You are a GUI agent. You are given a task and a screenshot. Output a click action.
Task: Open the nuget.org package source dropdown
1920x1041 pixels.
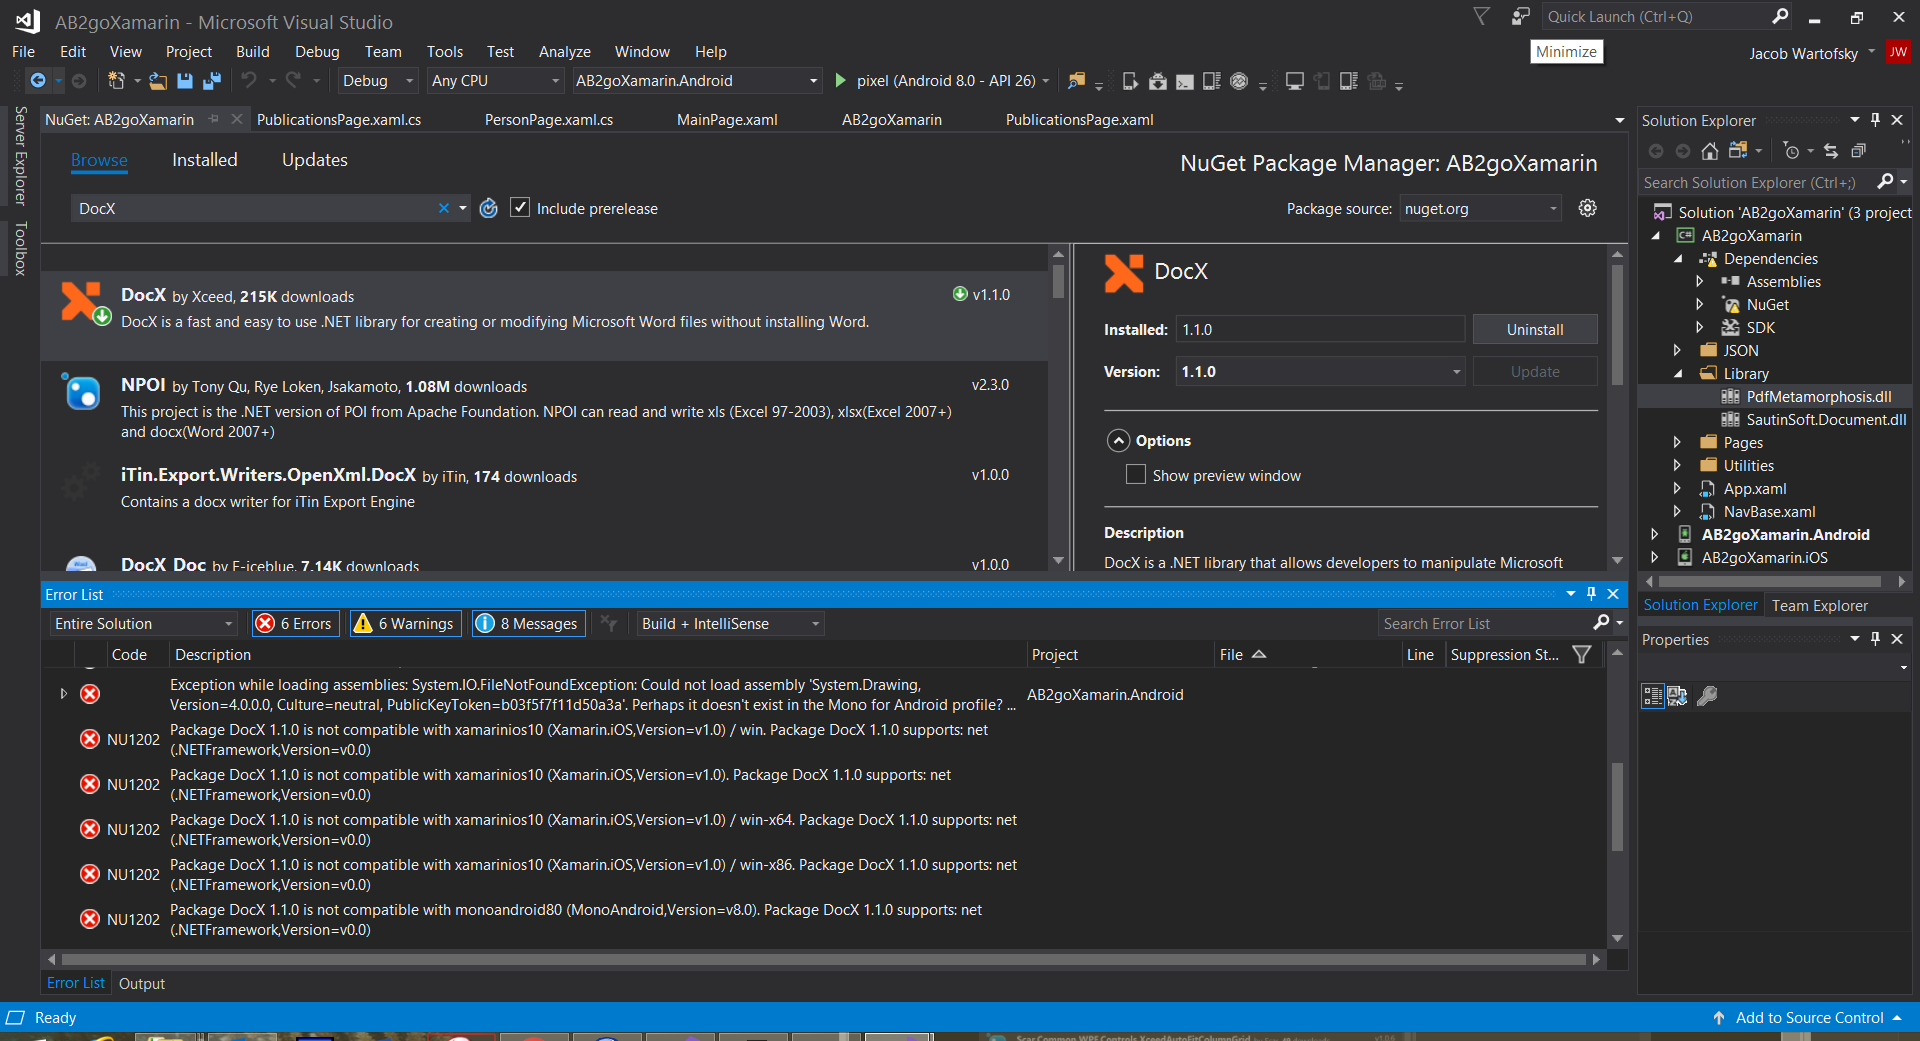(1480, 208)
